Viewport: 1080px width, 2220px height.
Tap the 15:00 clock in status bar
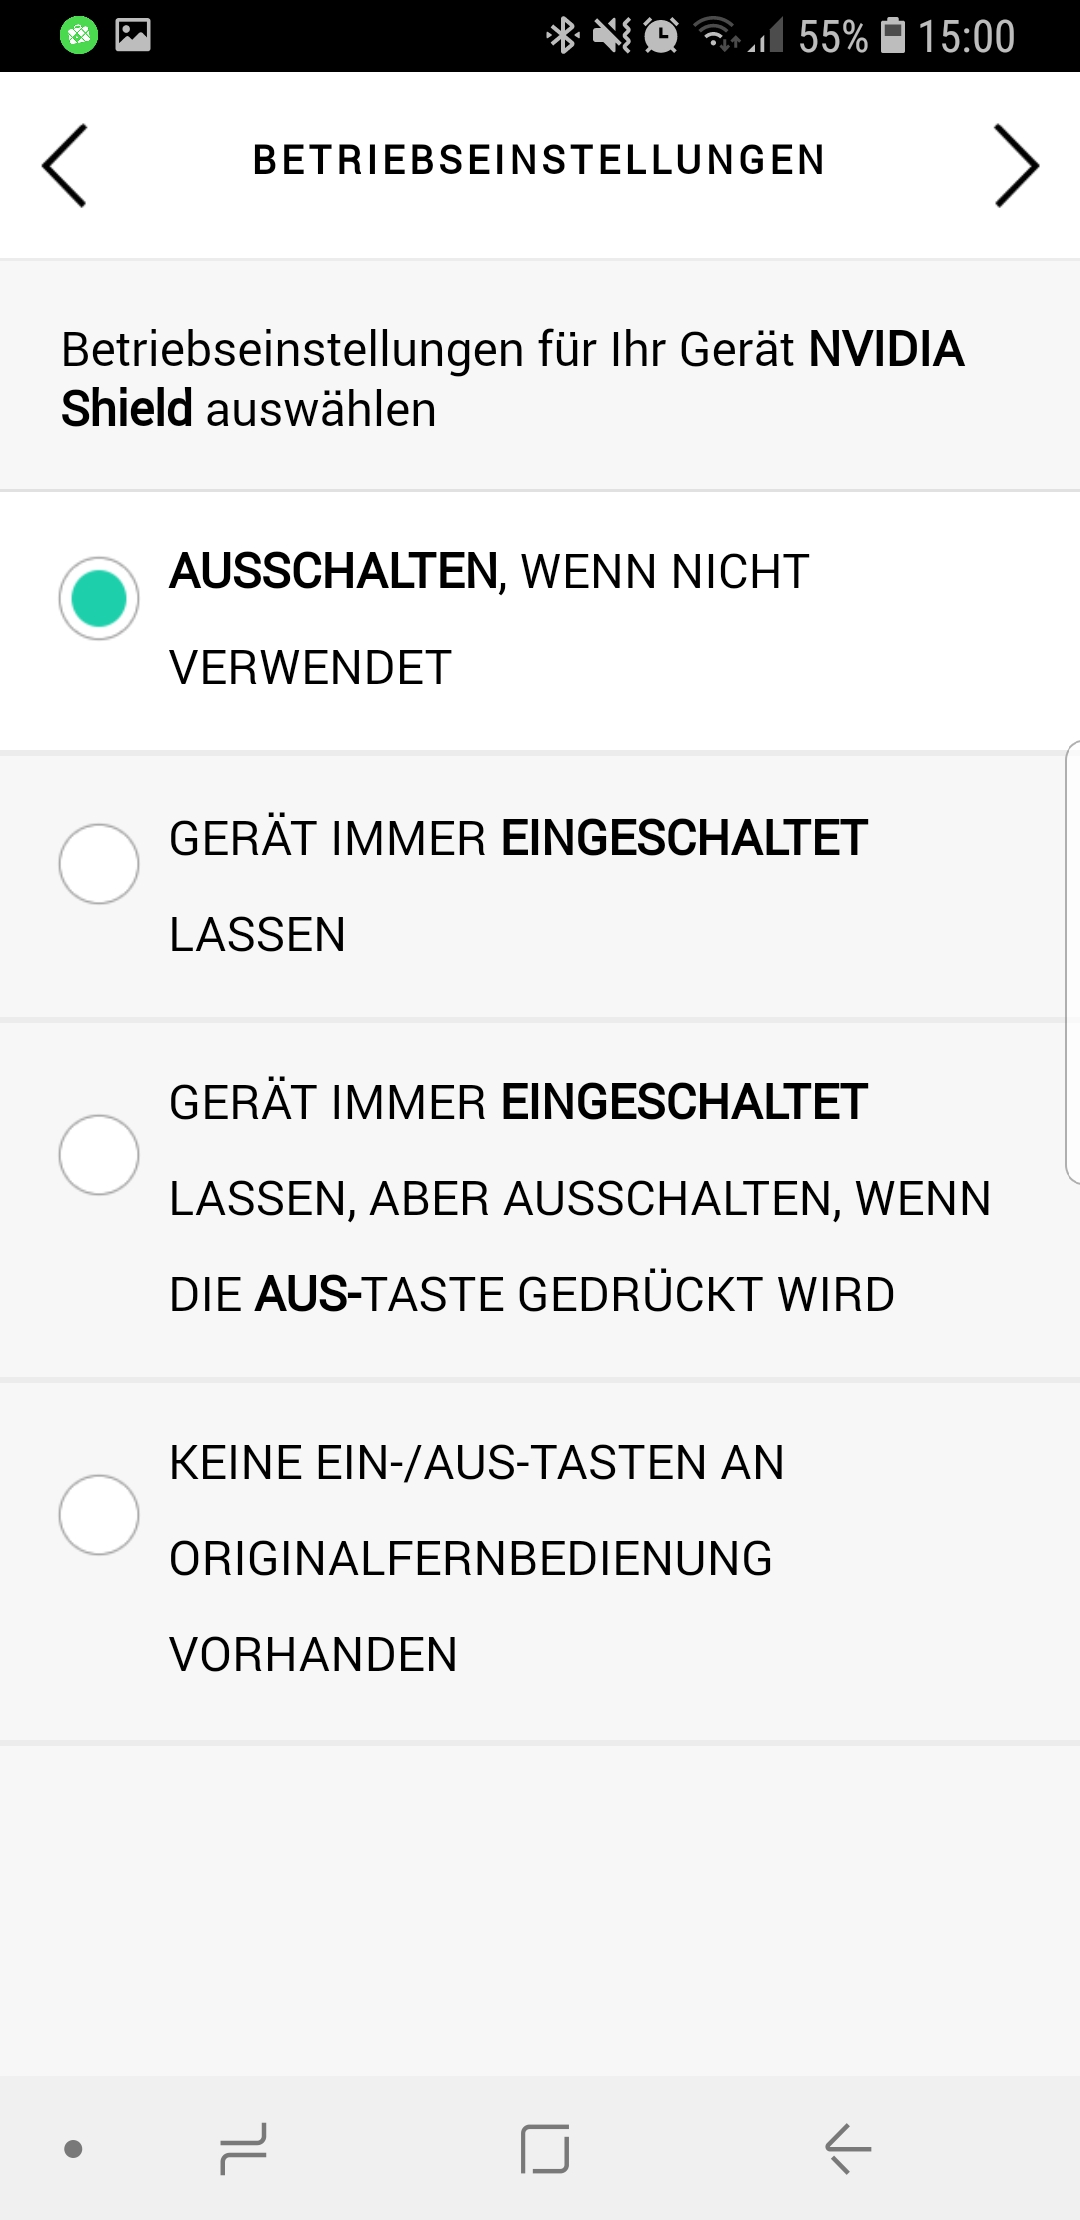(x=966, y=36)
